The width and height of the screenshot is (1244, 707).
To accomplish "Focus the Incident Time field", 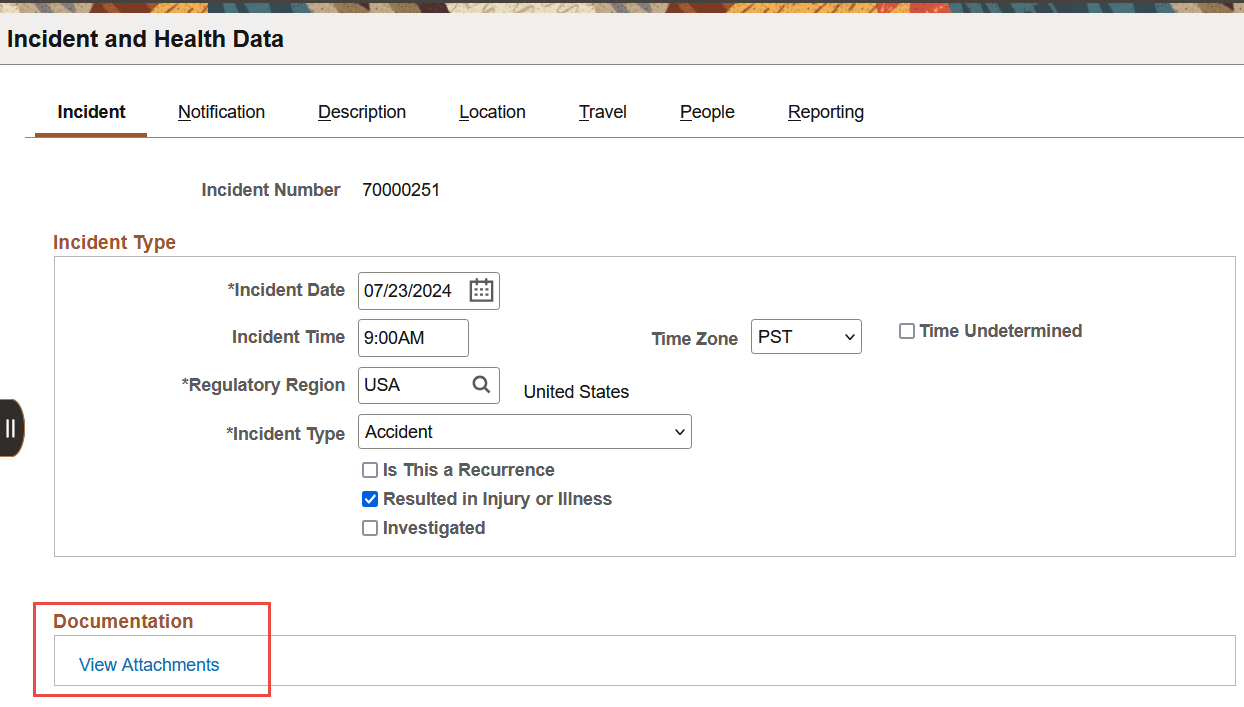I will tap(413, 338).
